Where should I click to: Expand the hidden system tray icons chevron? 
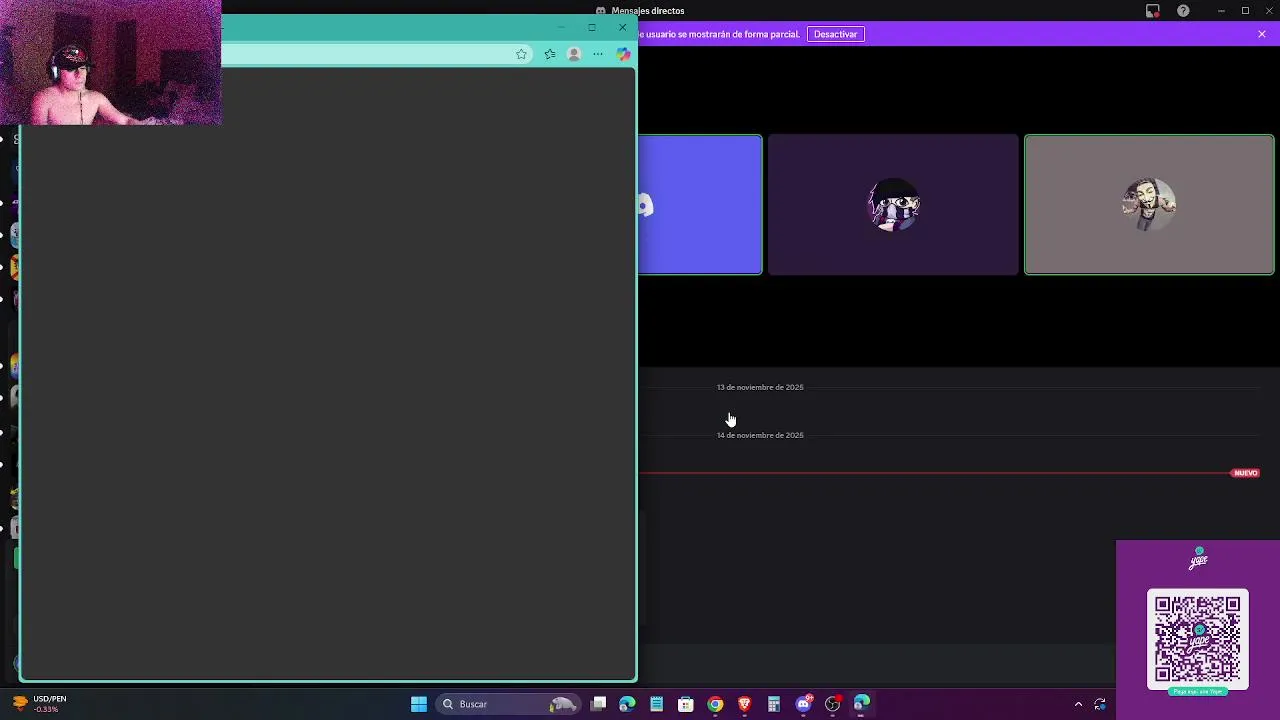tap(1078, 704)
